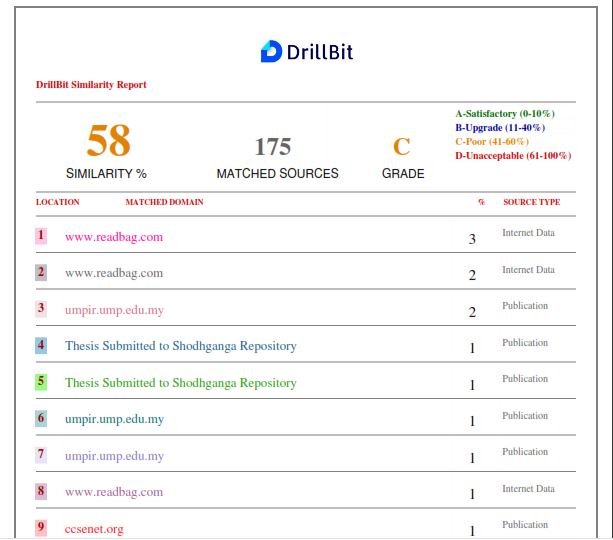This screenshot has width=613, height=540.
Task: Click Internet Data source type in row 1
Action: click(x=528, y=233)
